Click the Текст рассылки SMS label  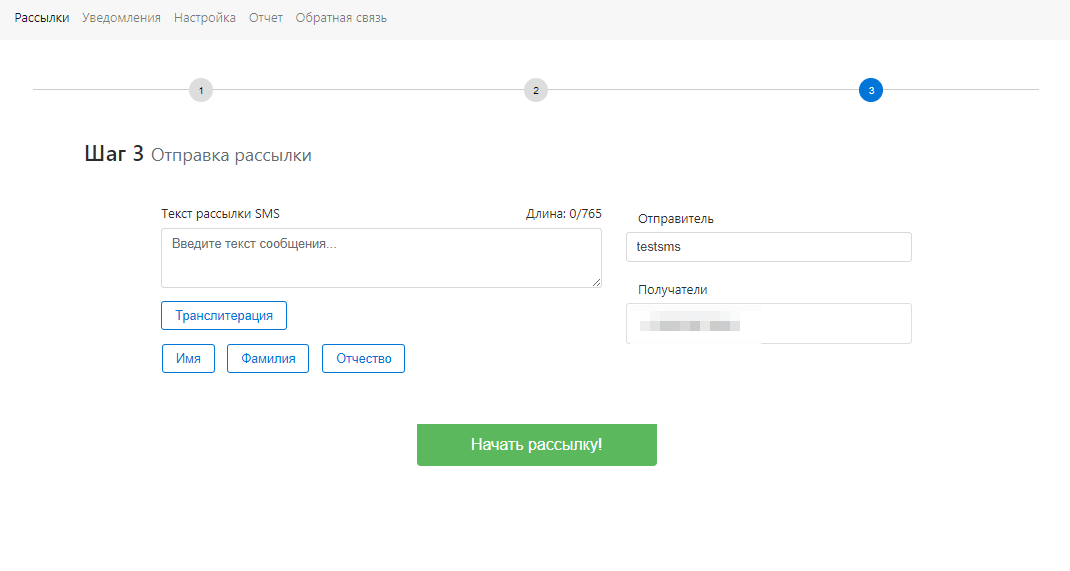[x=220, y=214]
